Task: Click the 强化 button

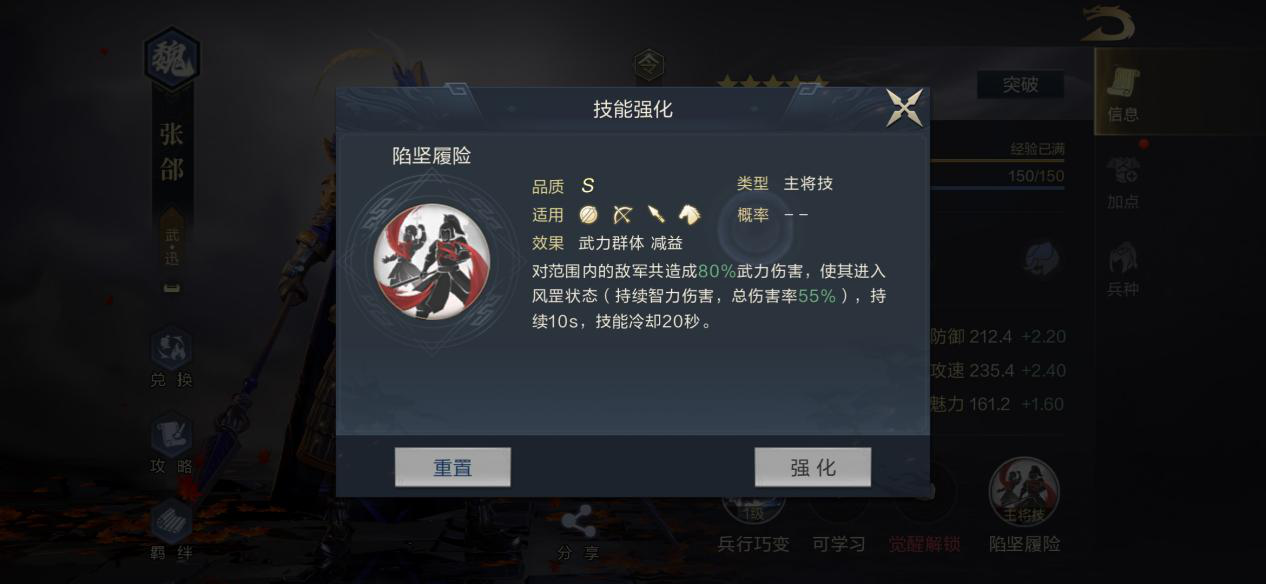Action: [813, 467]
